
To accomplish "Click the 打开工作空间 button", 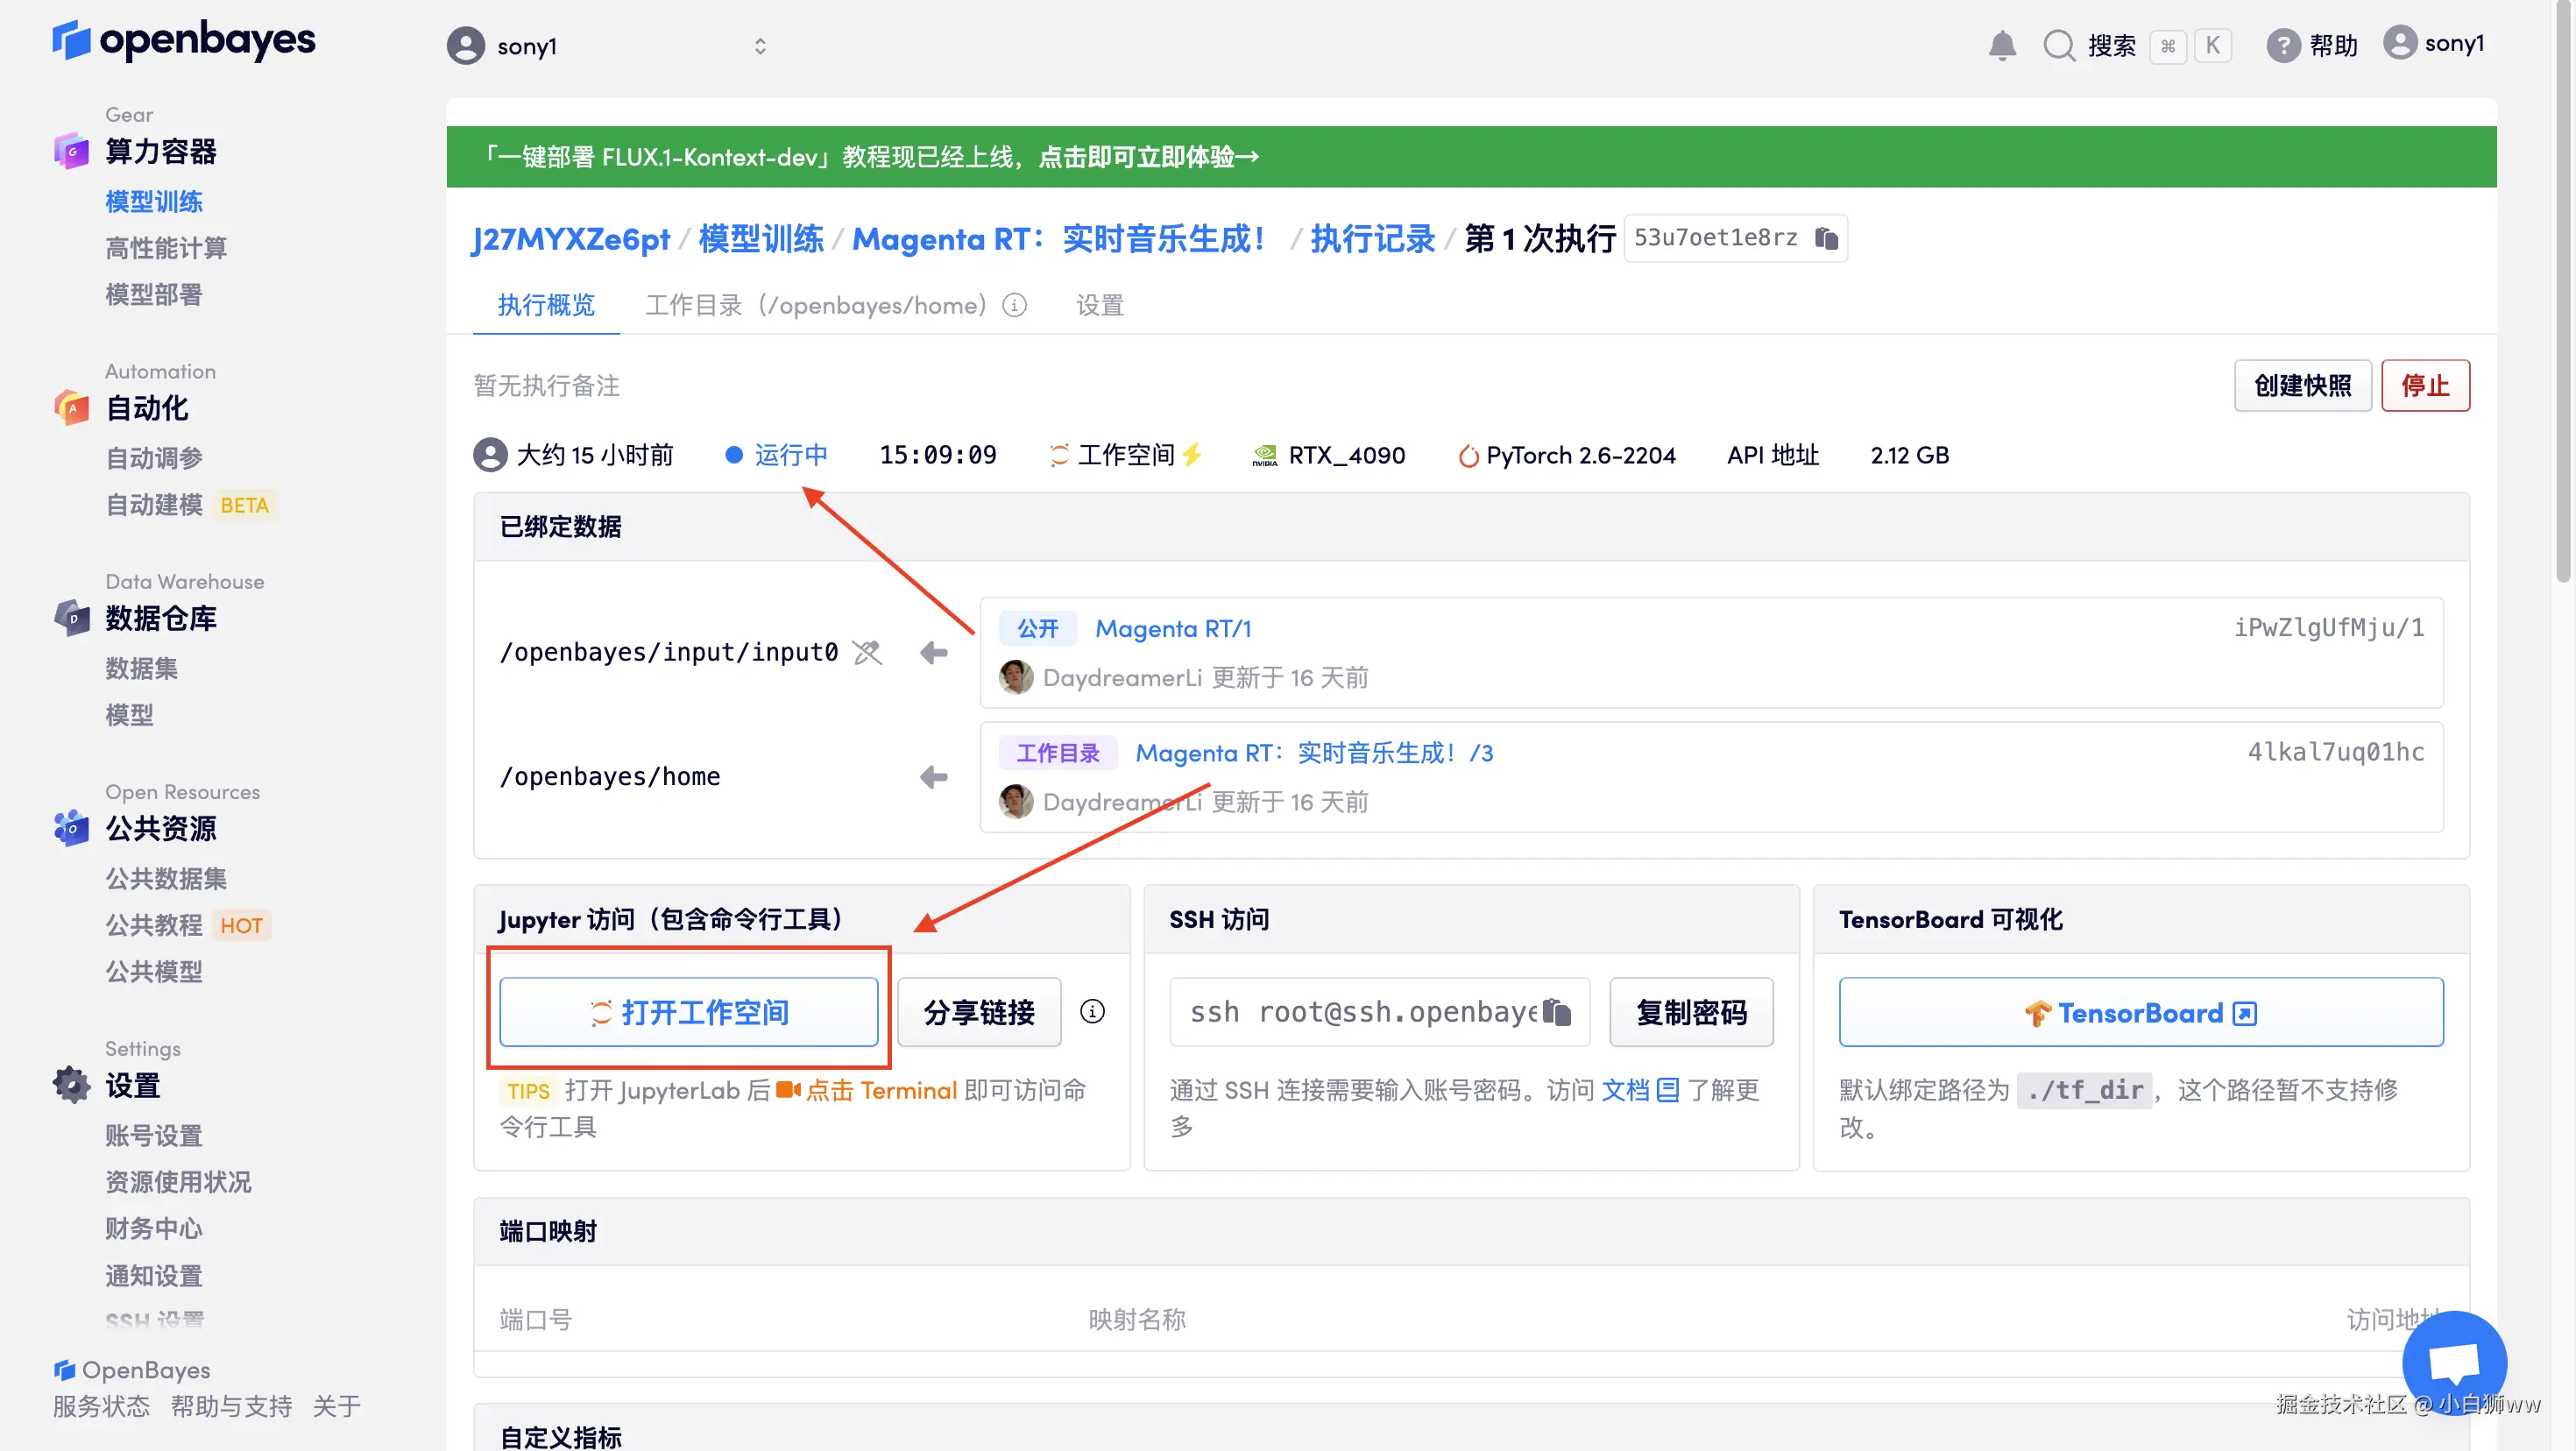I will pyautogui.click(x=689, y=1012).
